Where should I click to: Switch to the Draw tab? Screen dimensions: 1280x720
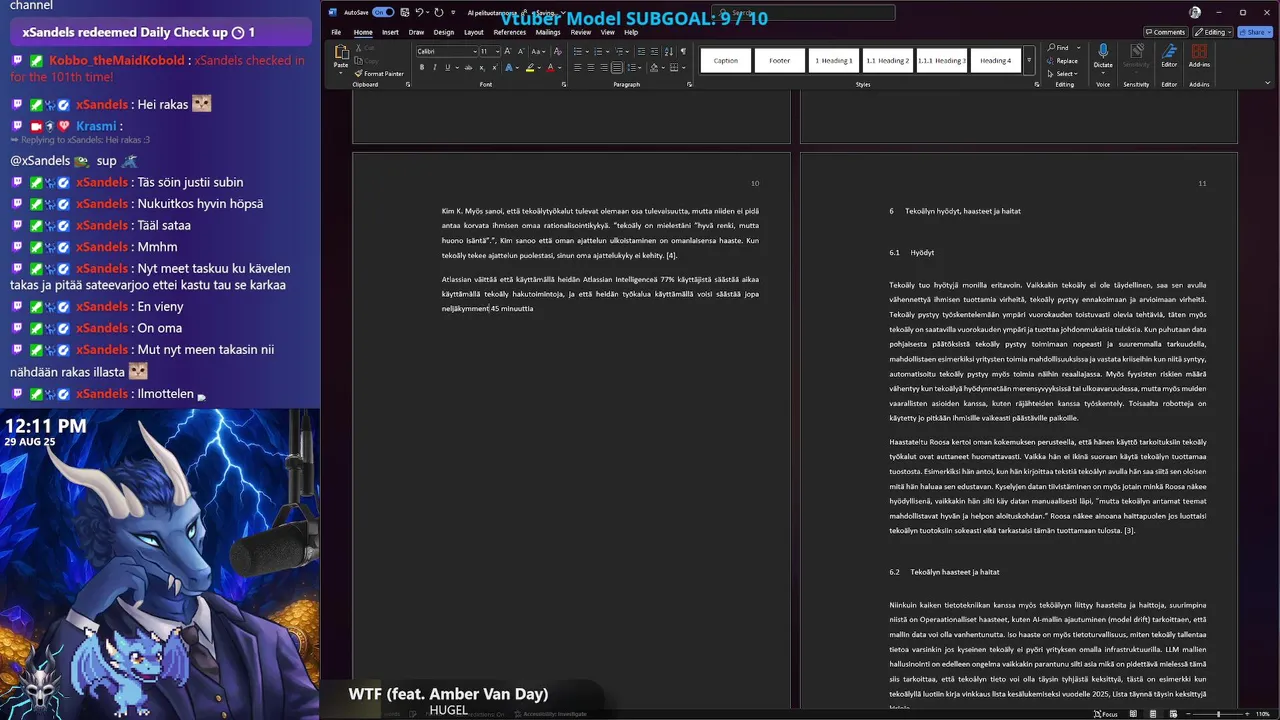point(416,32)
